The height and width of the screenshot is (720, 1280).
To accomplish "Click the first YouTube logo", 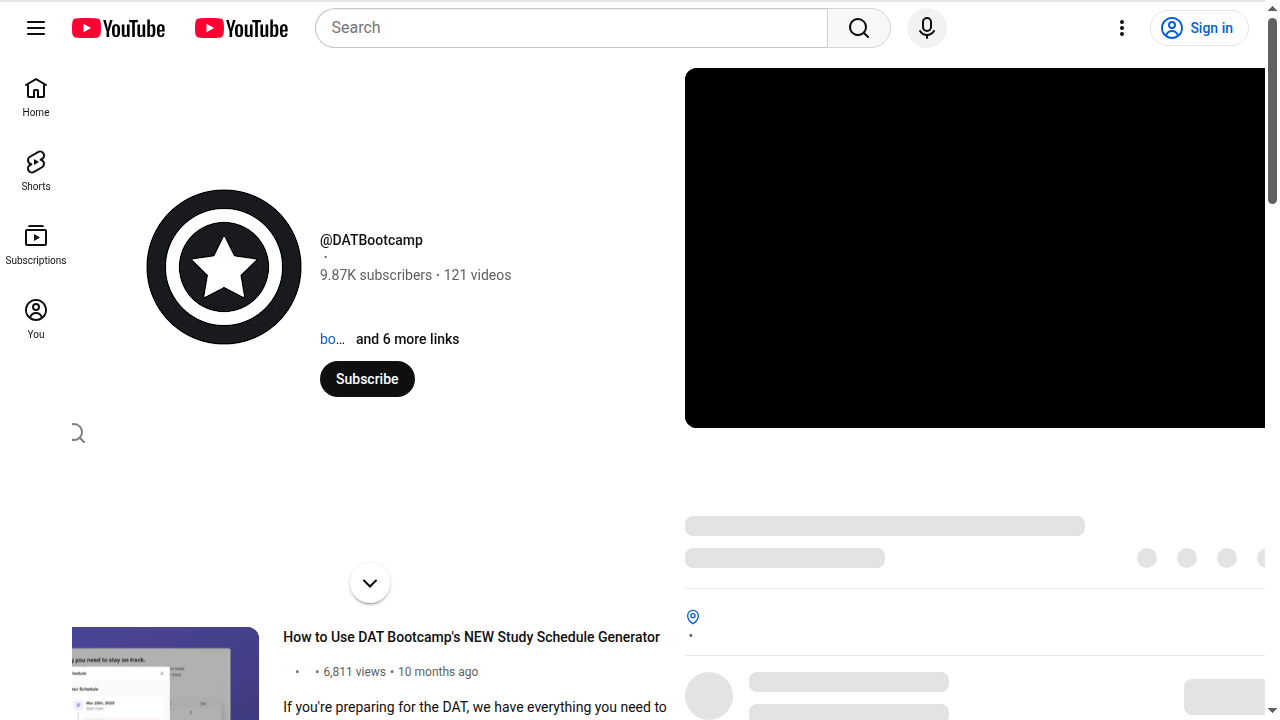I will pyautogui.click(x=118, y=28).
